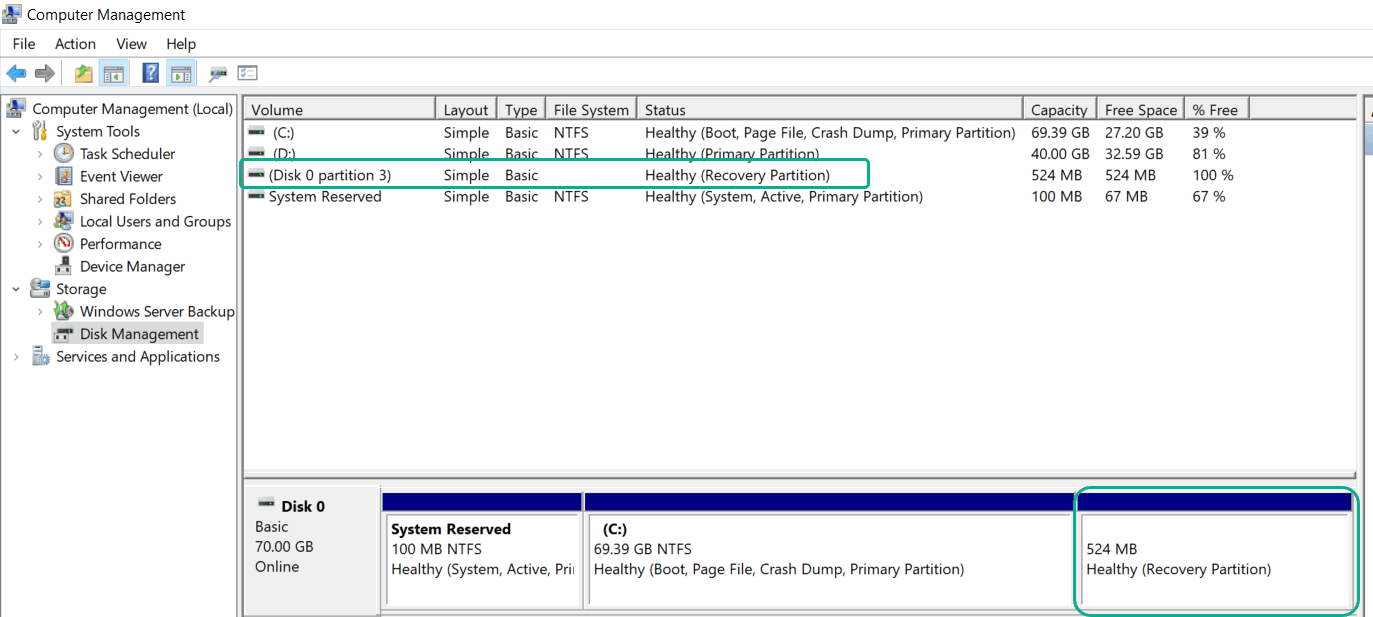Open the File menu
Image resolution: width=1373 pixels, height=617 pixels.
[x=24, y=44]
